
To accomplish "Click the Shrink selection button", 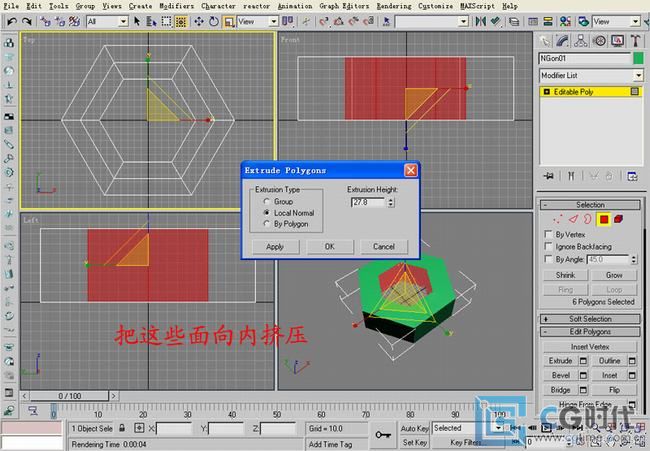I will click(565, 275).
